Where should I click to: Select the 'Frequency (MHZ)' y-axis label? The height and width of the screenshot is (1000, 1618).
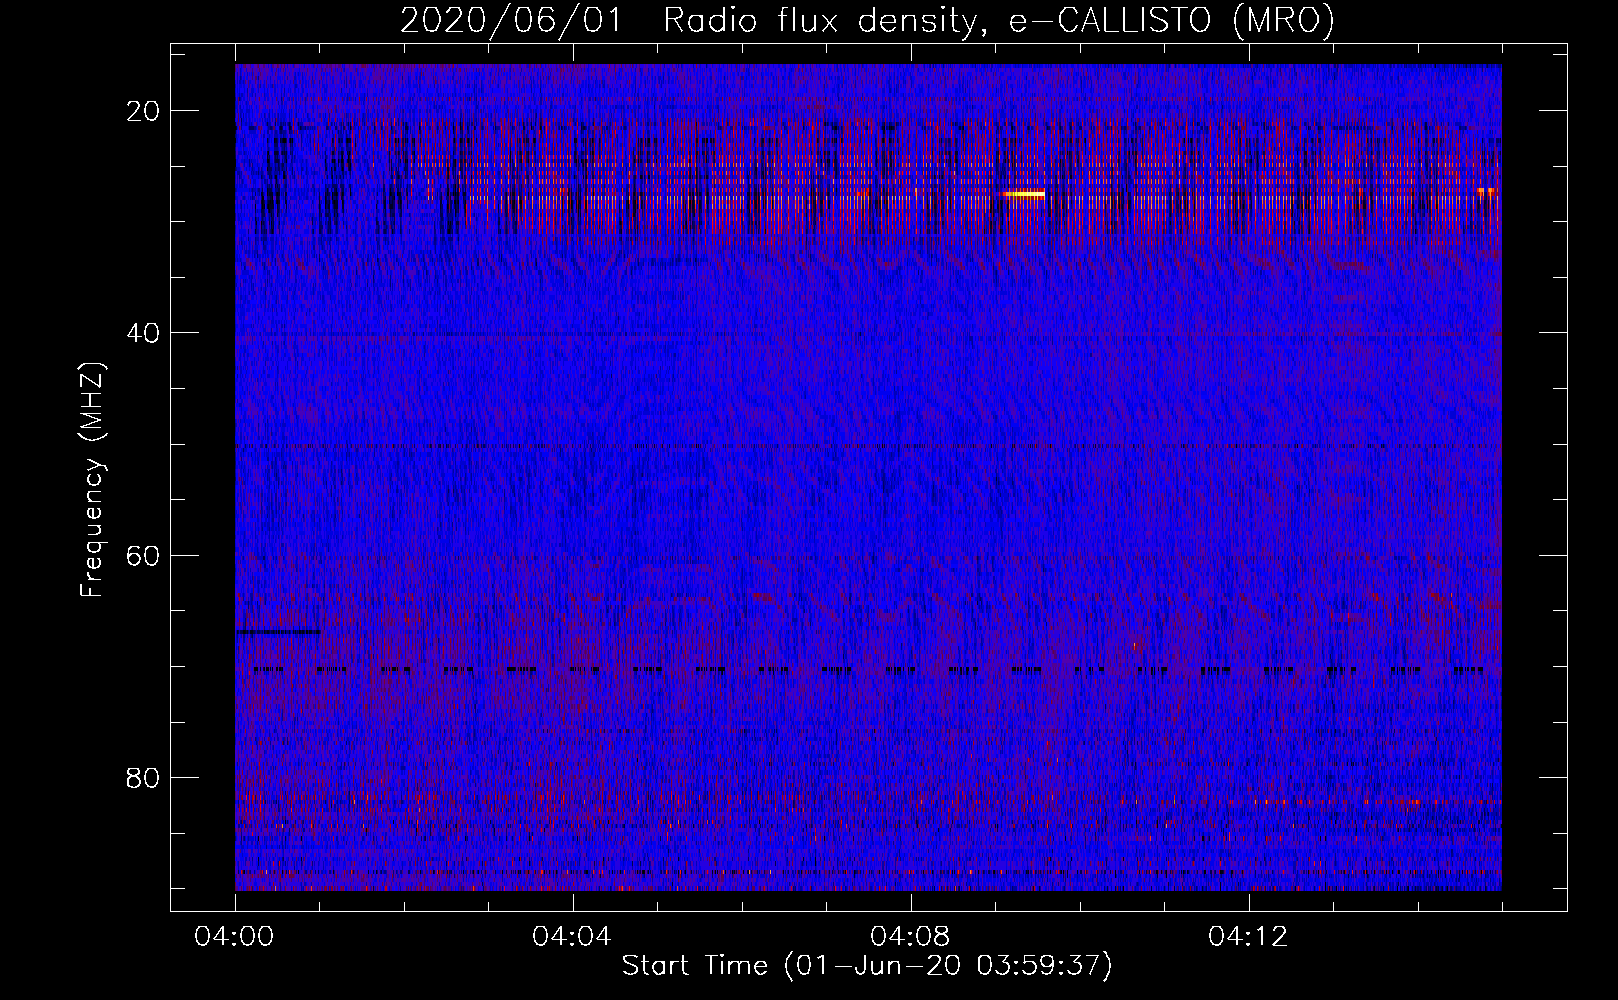92,480
